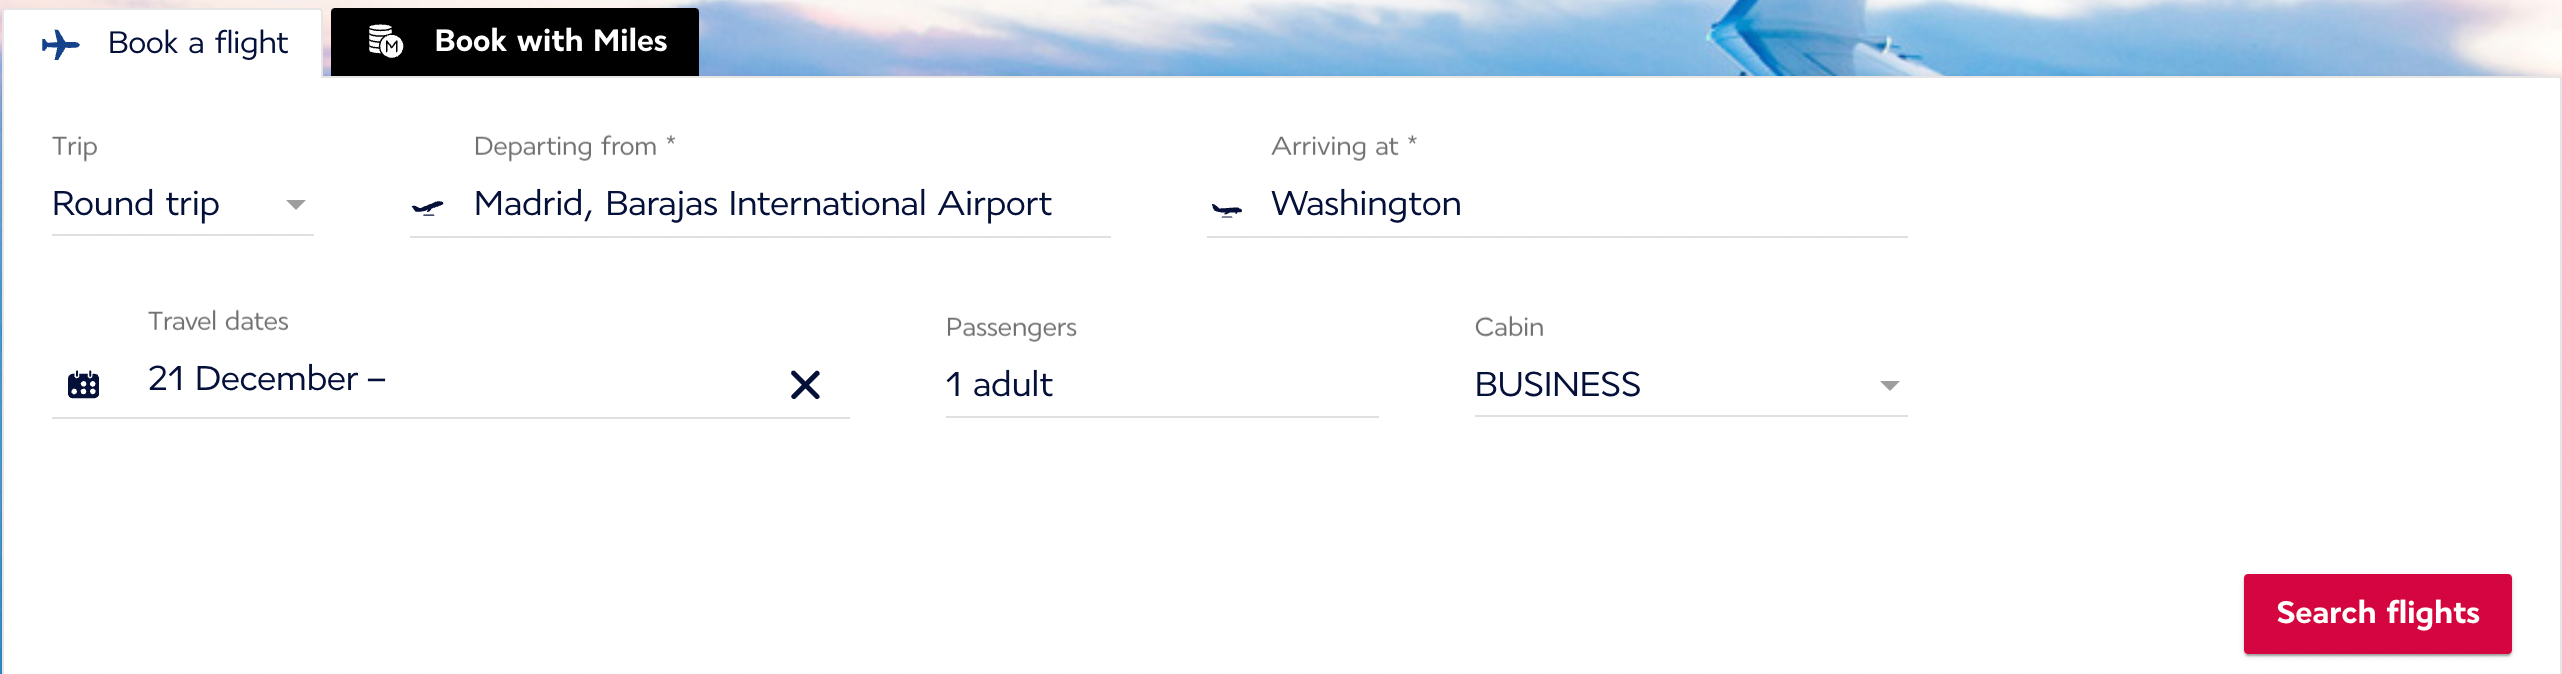Click the departing airplane icon beside Madrid
The height and width of the screenshot is (674, 2562).
click(x=430, y=208)
